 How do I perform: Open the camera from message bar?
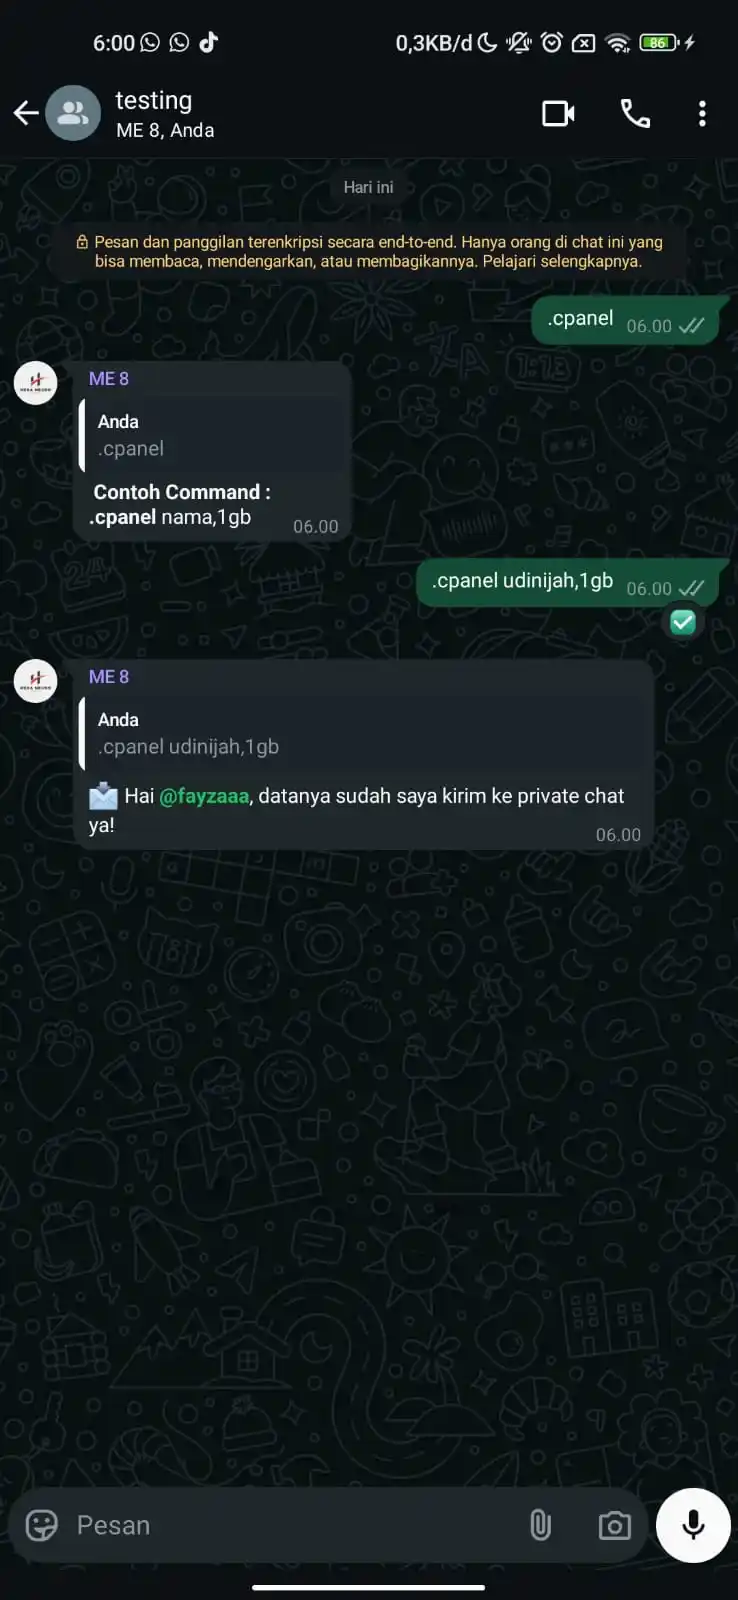(x=614, y=1525)
